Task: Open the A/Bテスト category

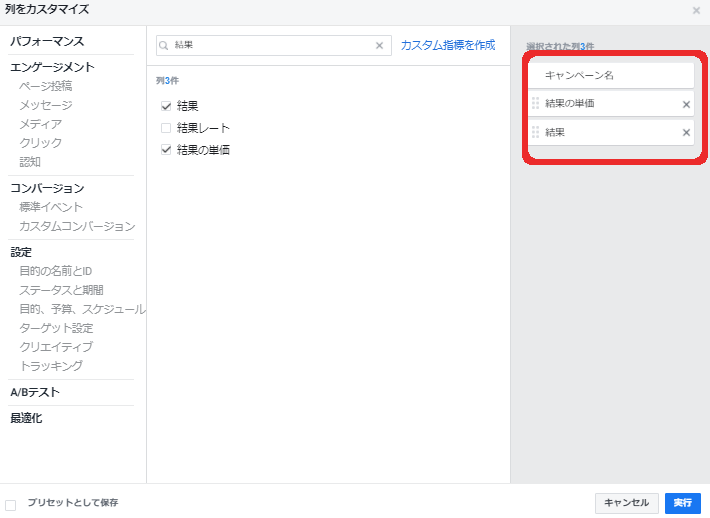Action: [35, 392]
